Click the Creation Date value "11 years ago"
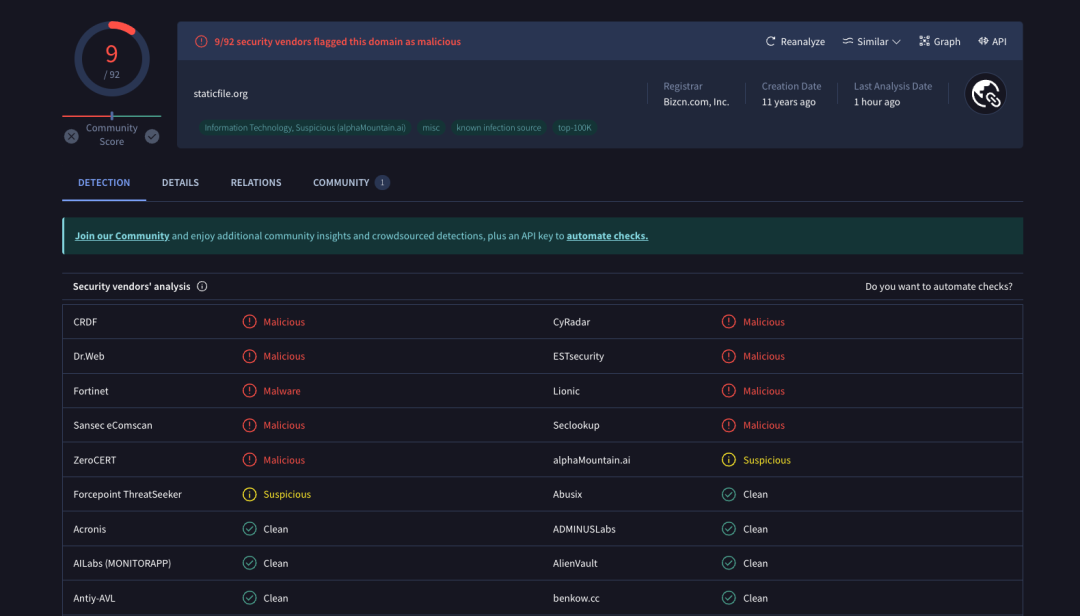 click(789, 102)
